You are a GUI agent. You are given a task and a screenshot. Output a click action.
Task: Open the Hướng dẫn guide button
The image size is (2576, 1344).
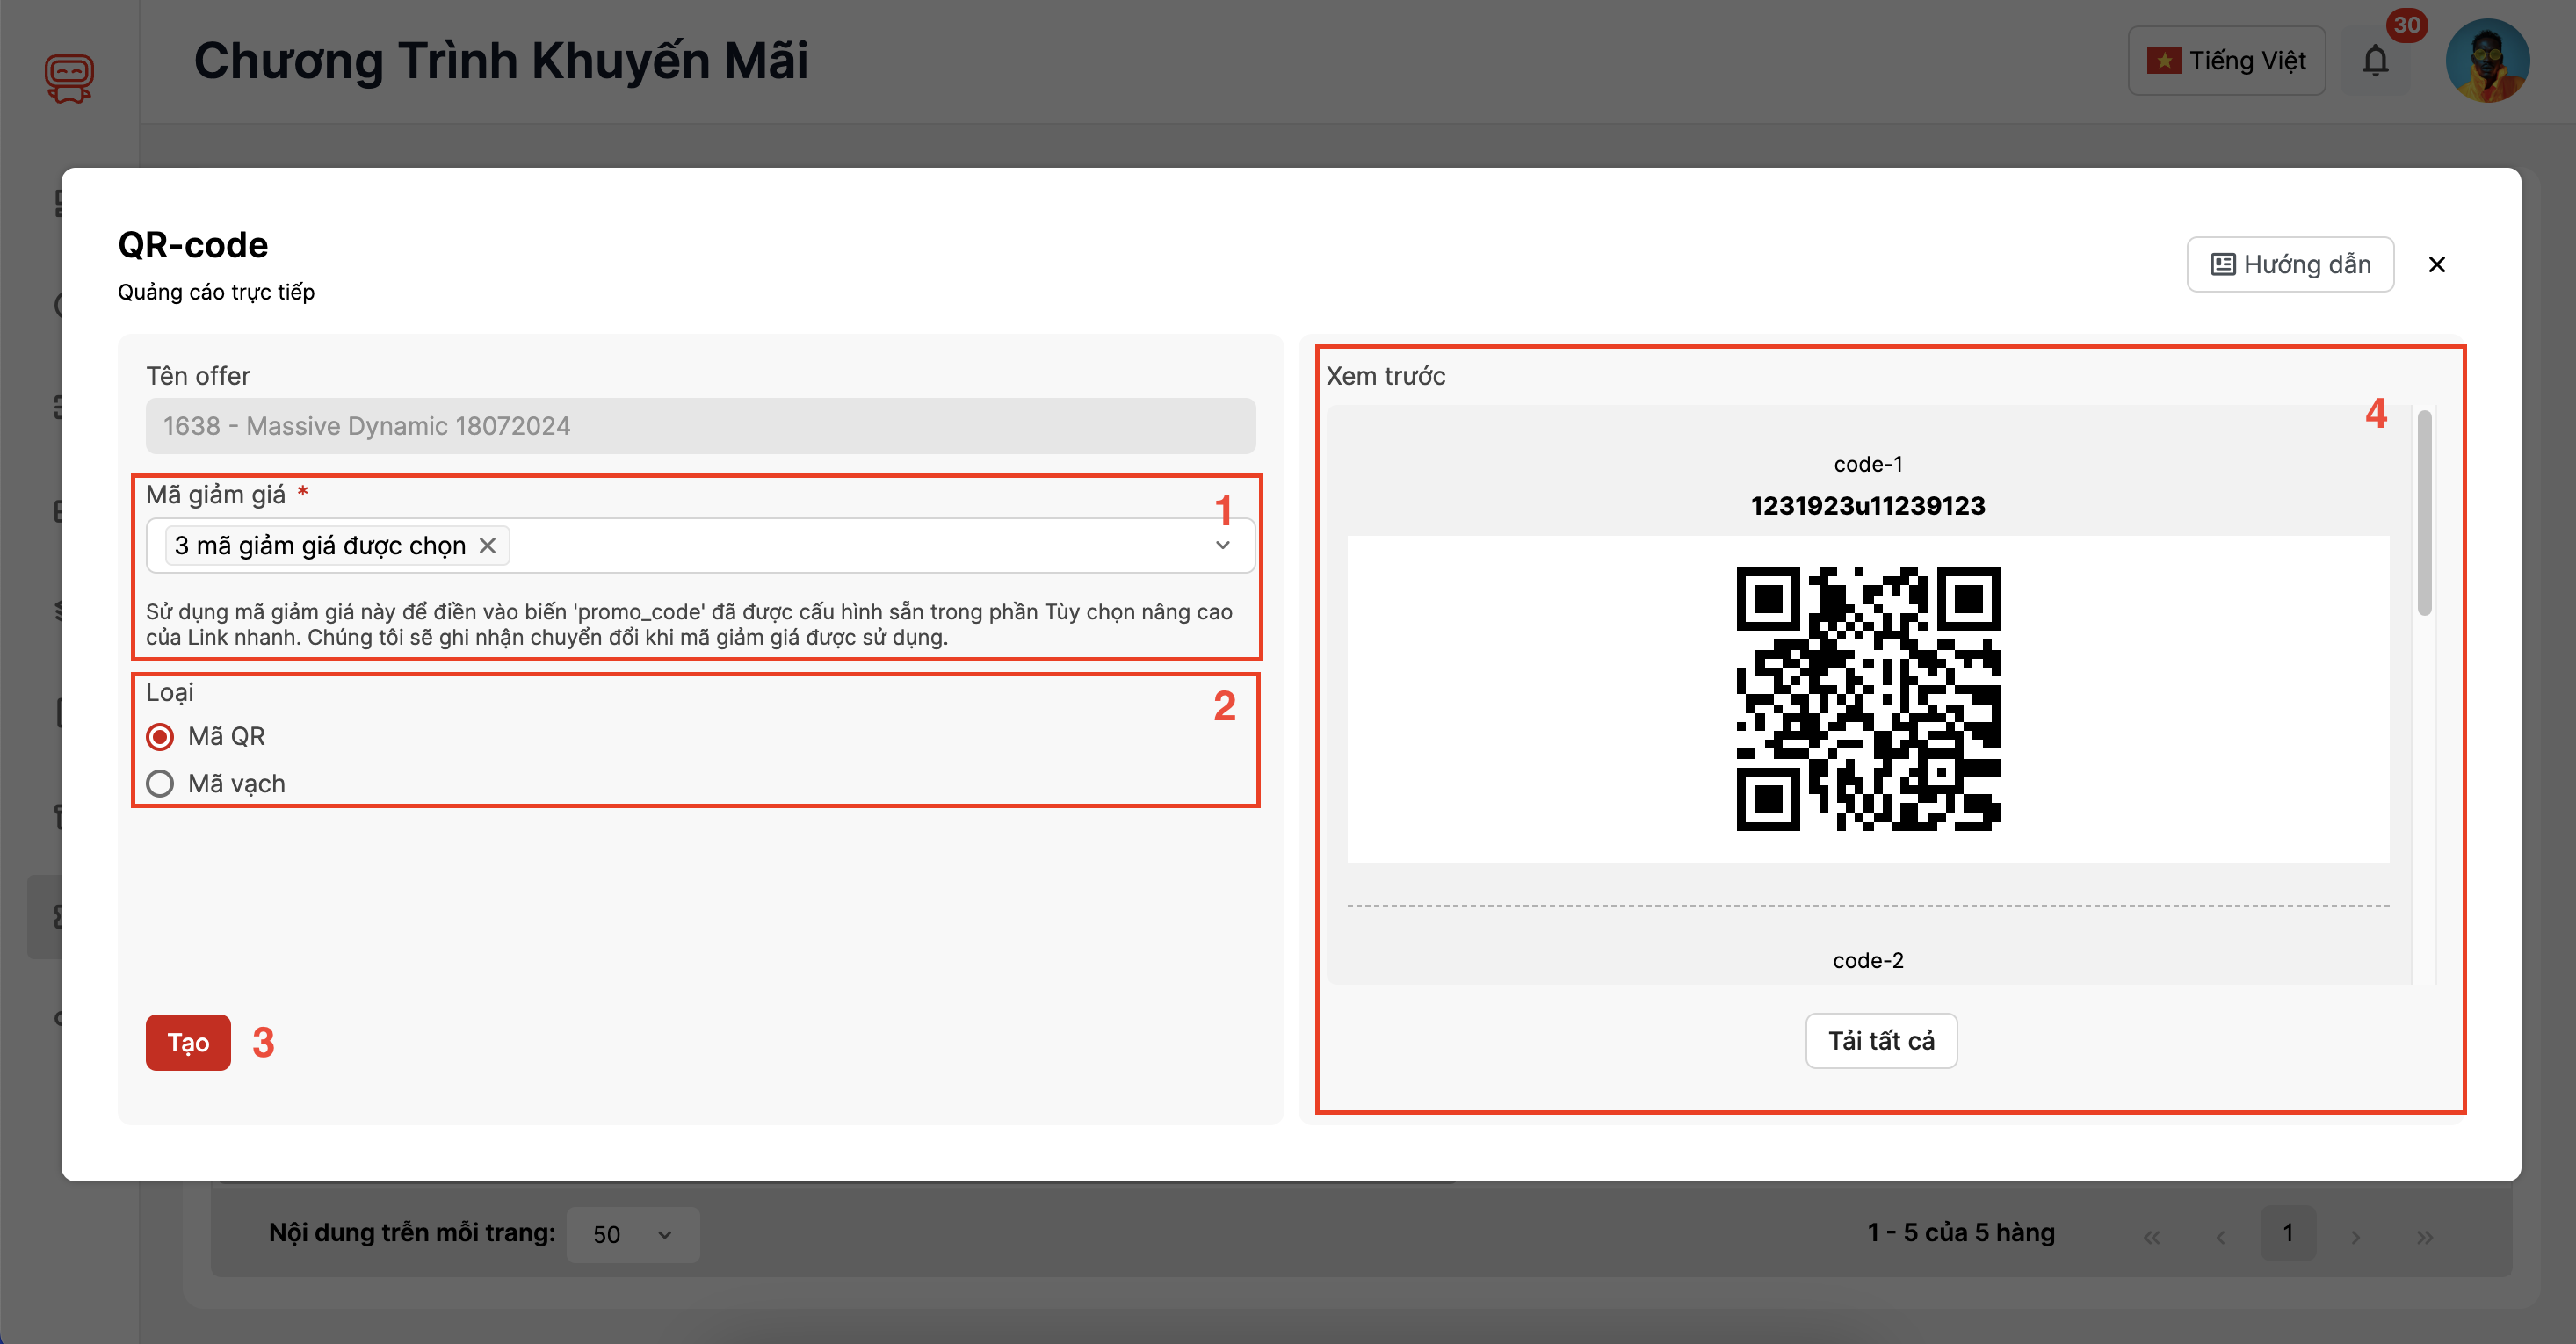[2289, 264]
